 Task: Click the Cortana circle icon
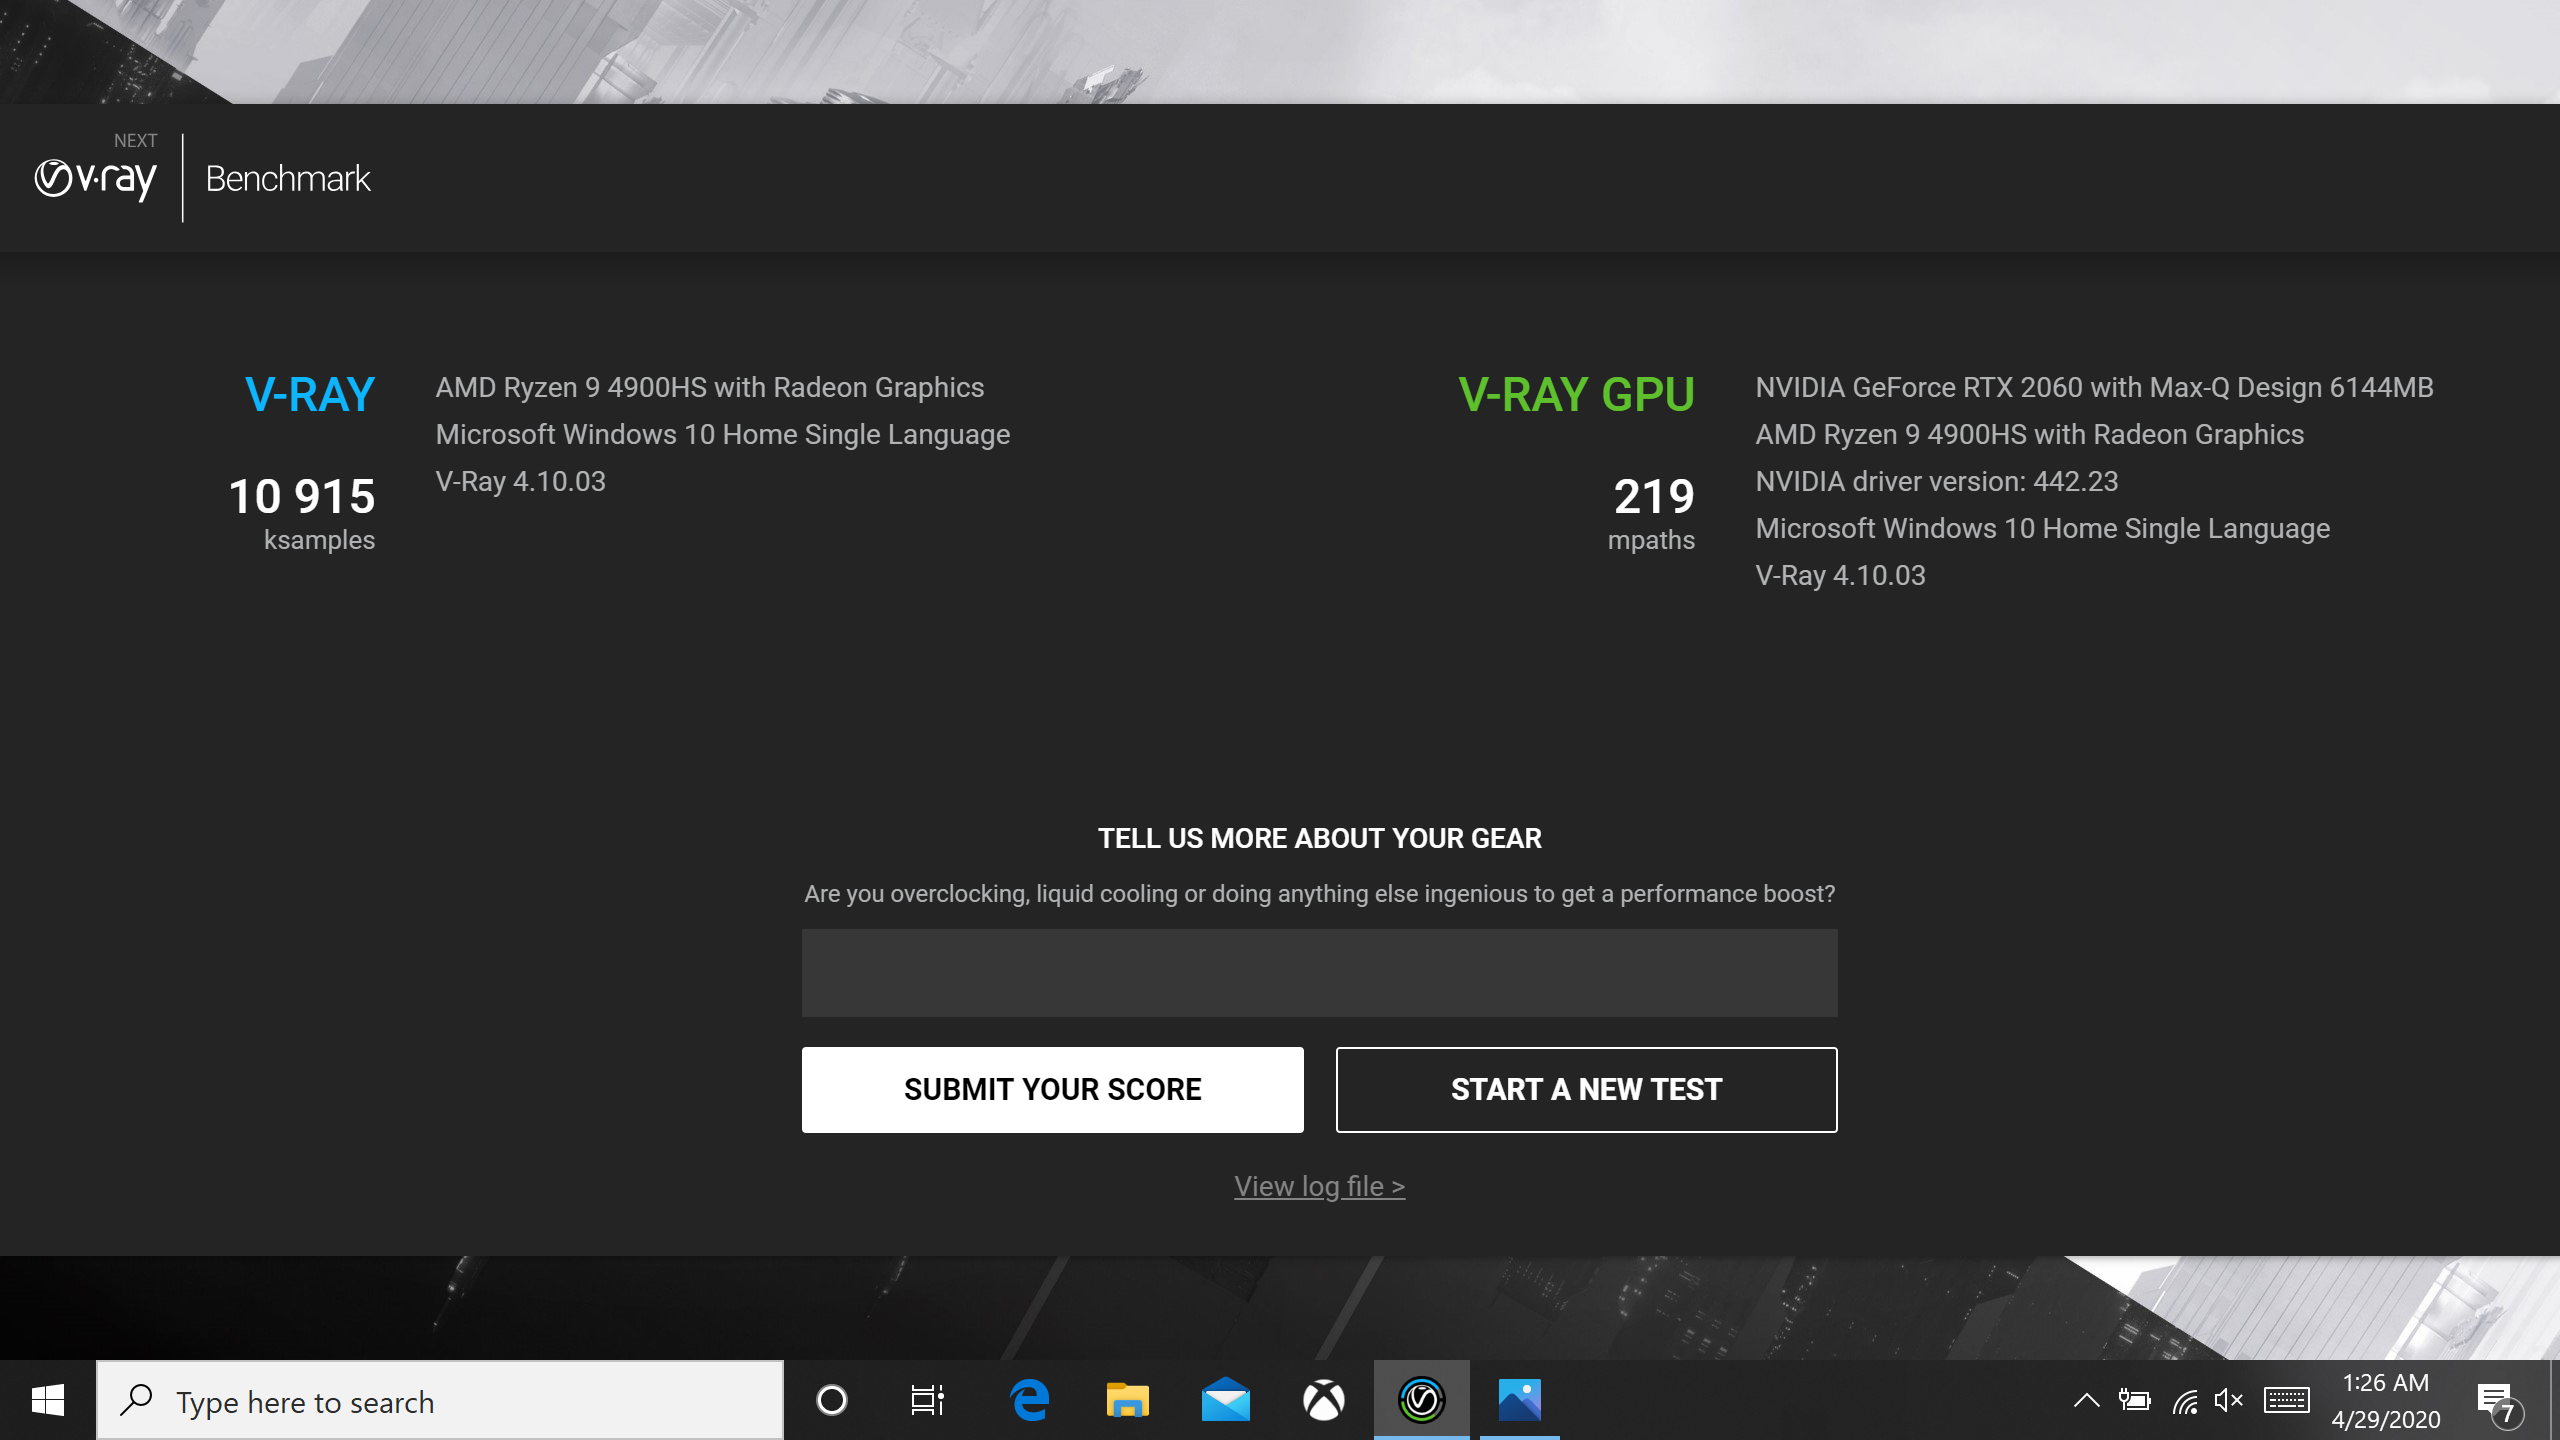tap(831, 1400)
